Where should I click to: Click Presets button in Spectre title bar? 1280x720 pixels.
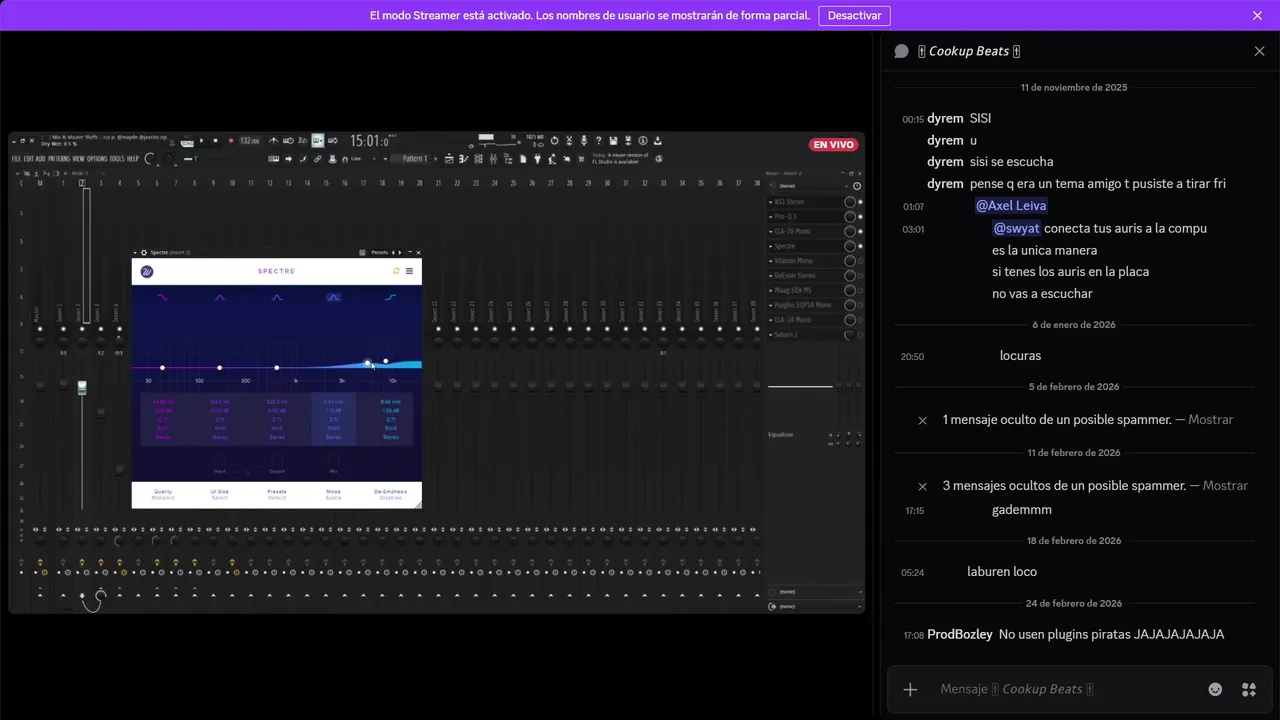(380, 253)
